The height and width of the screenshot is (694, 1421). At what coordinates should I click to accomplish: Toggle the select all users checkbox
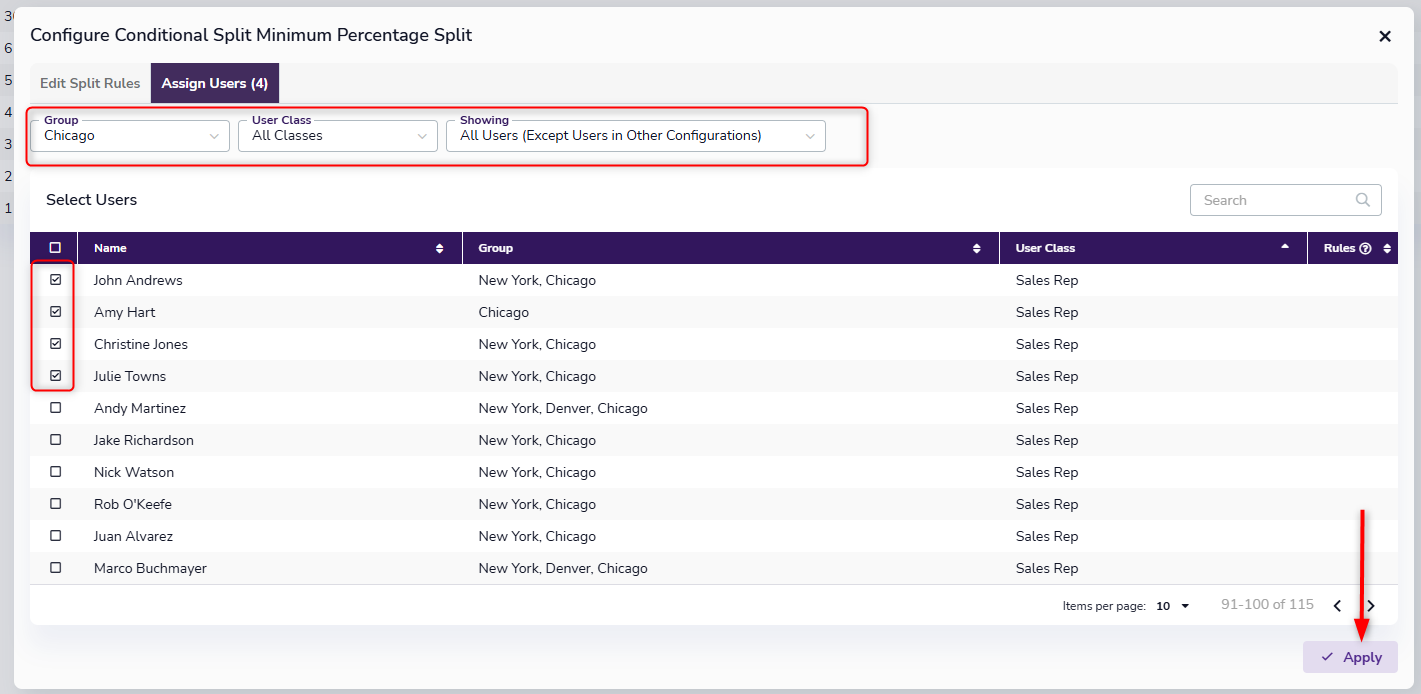55,248
